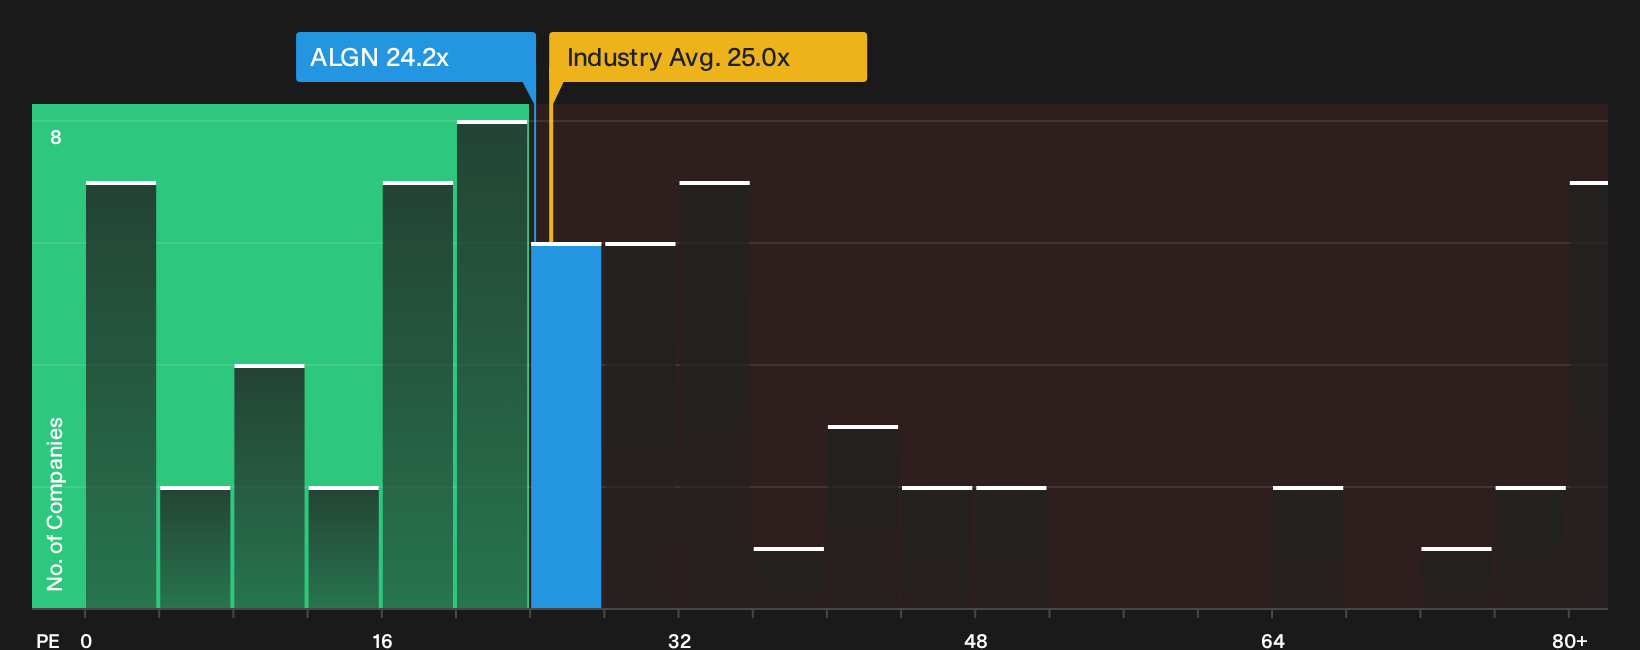Select the blue highlighted ALGN histogram bar

coord(566,425)
